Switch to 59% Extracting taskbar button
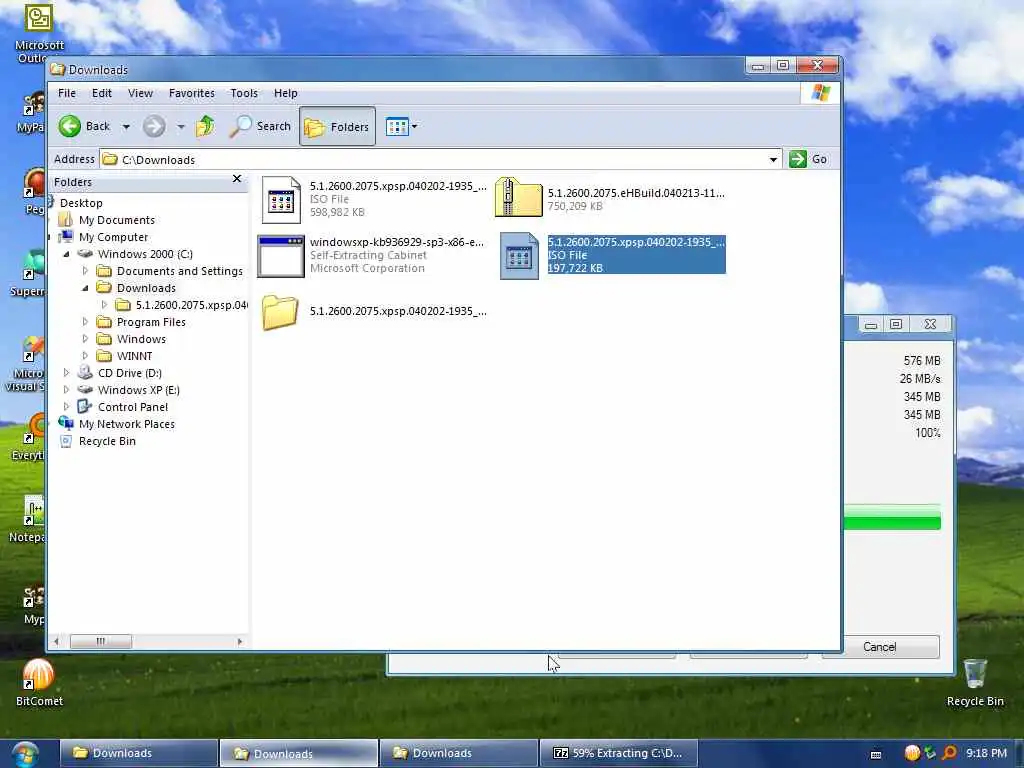 tap(618, 753)
